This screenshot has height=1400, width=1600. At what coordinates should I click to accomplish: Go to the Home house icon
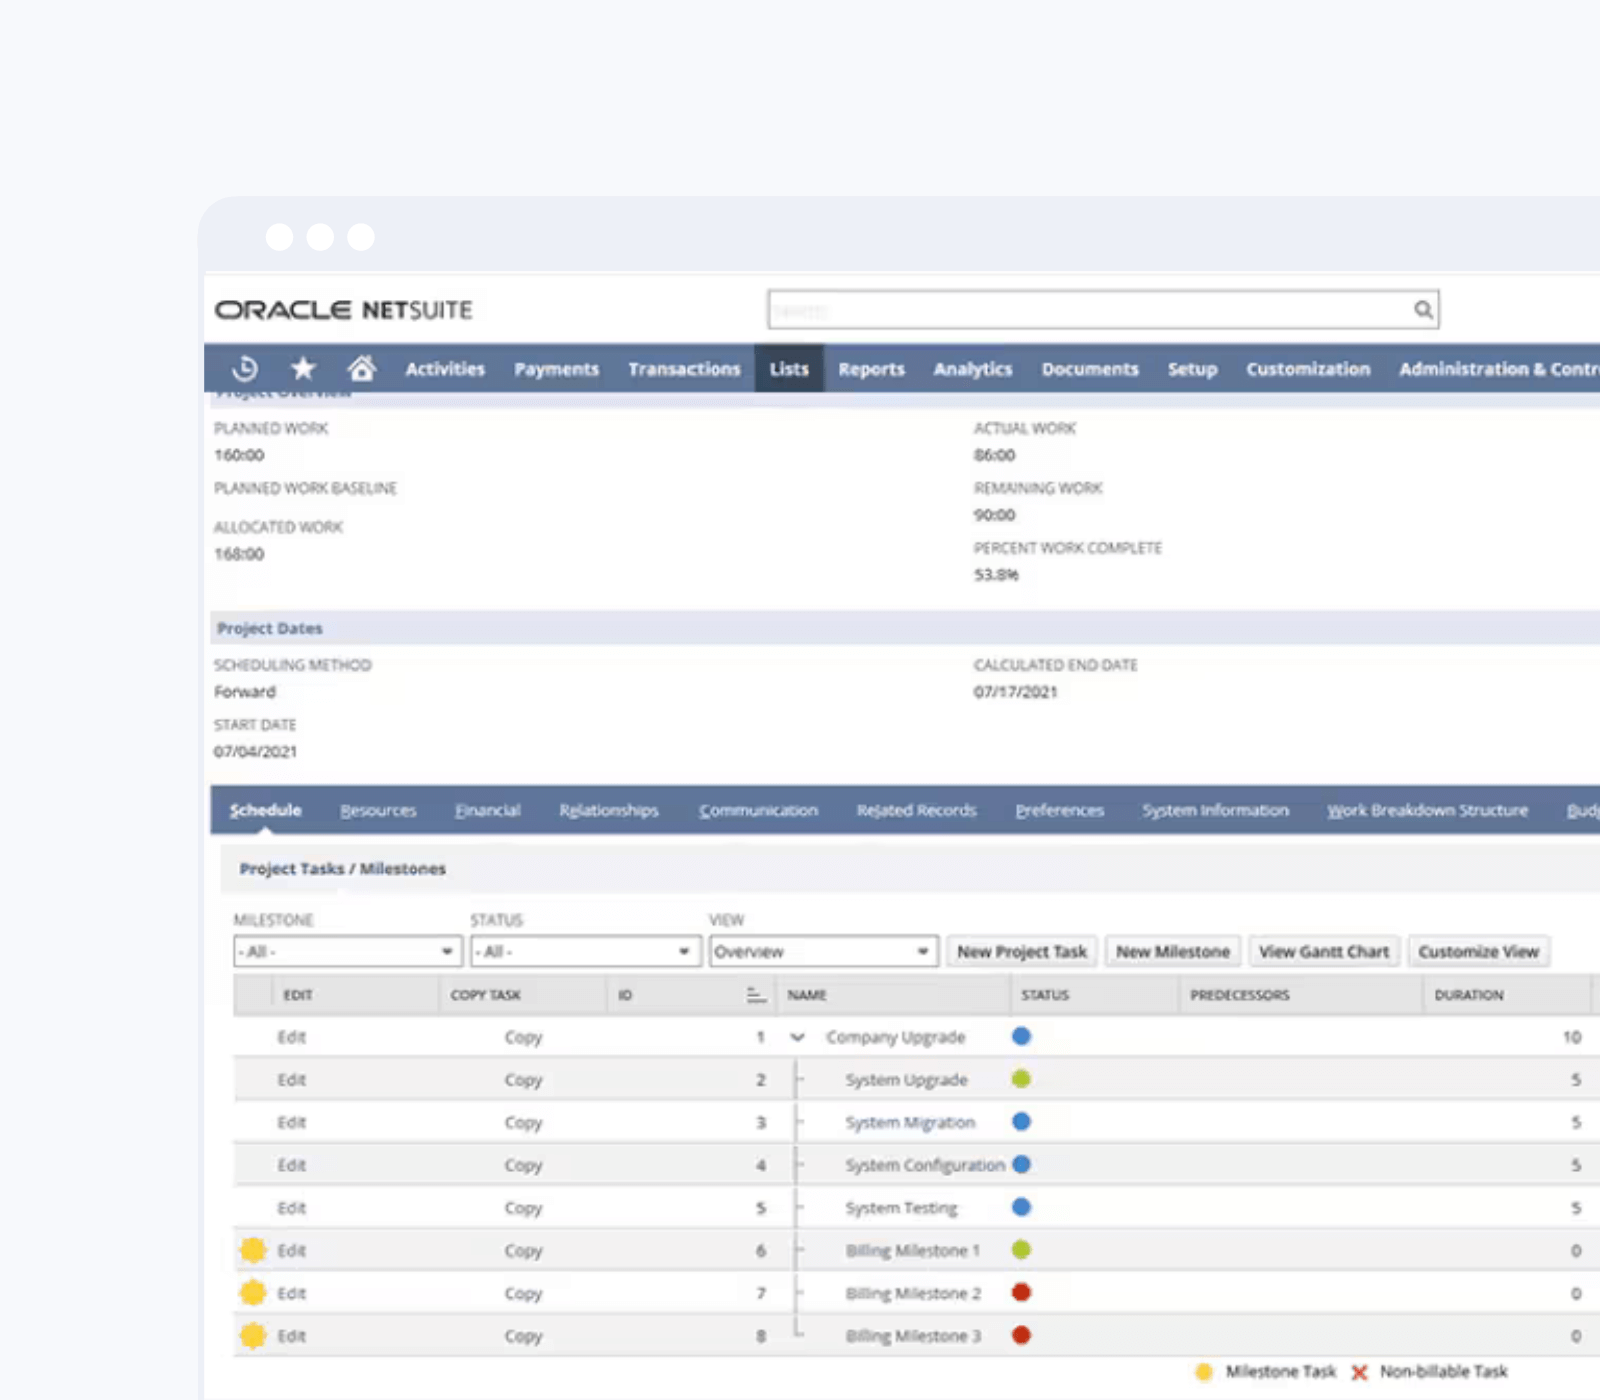362,369
